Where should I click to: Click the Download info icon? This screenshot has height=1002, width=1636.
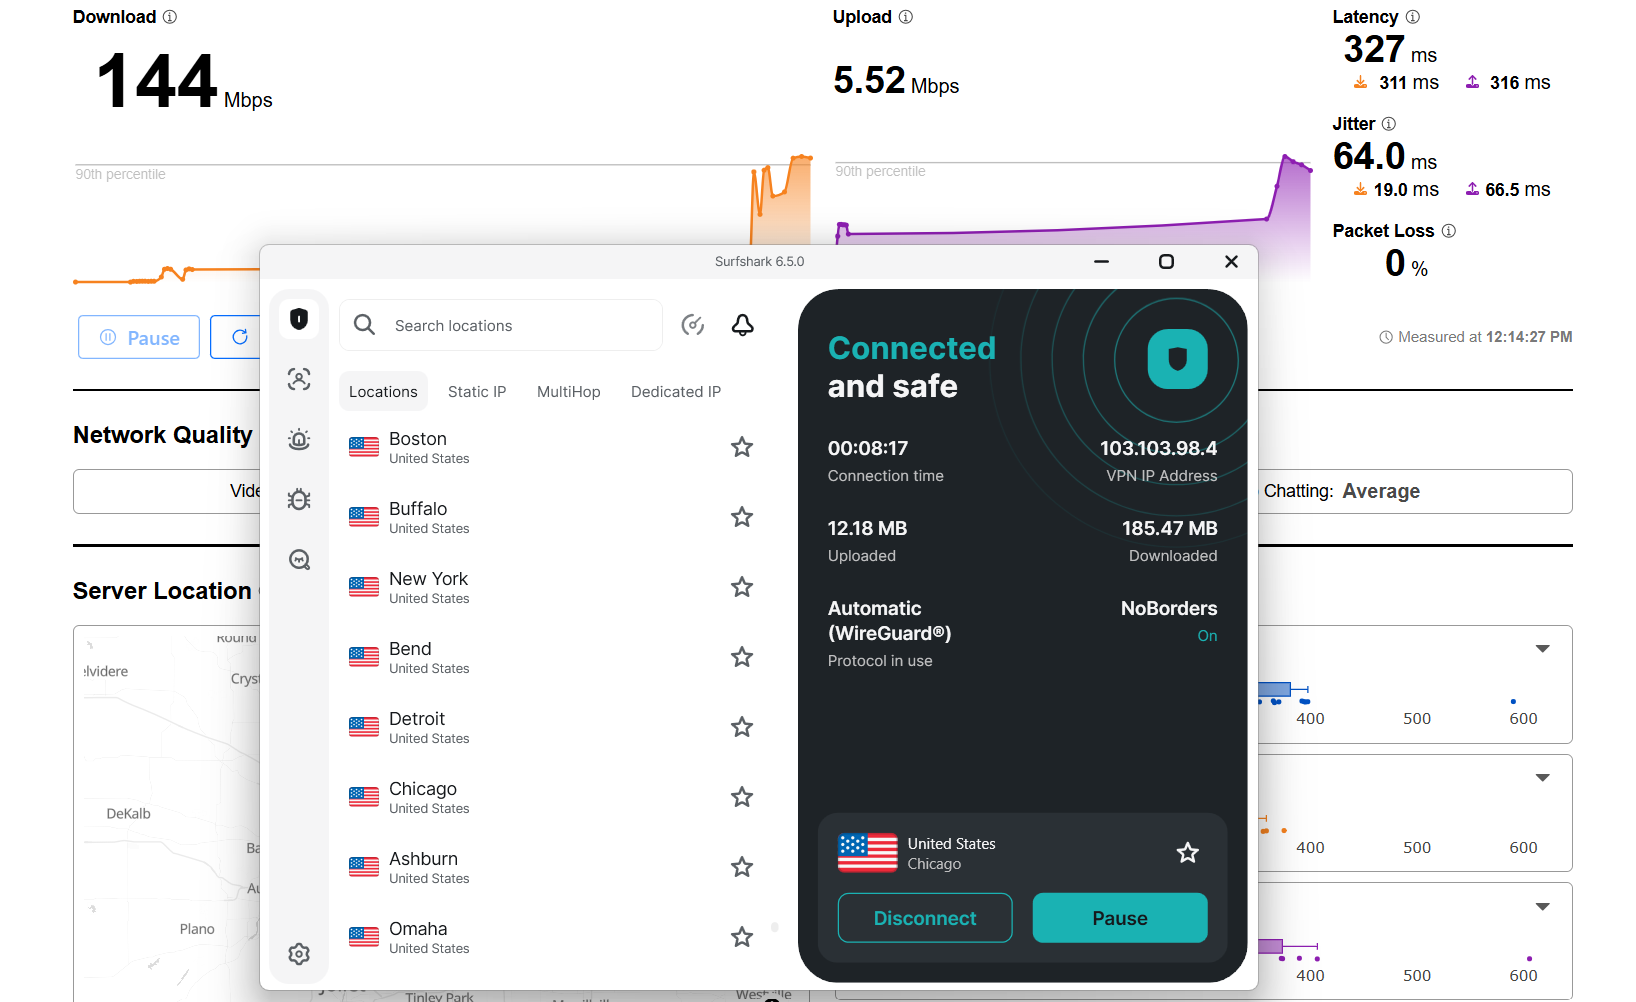(x=170, y=17)
